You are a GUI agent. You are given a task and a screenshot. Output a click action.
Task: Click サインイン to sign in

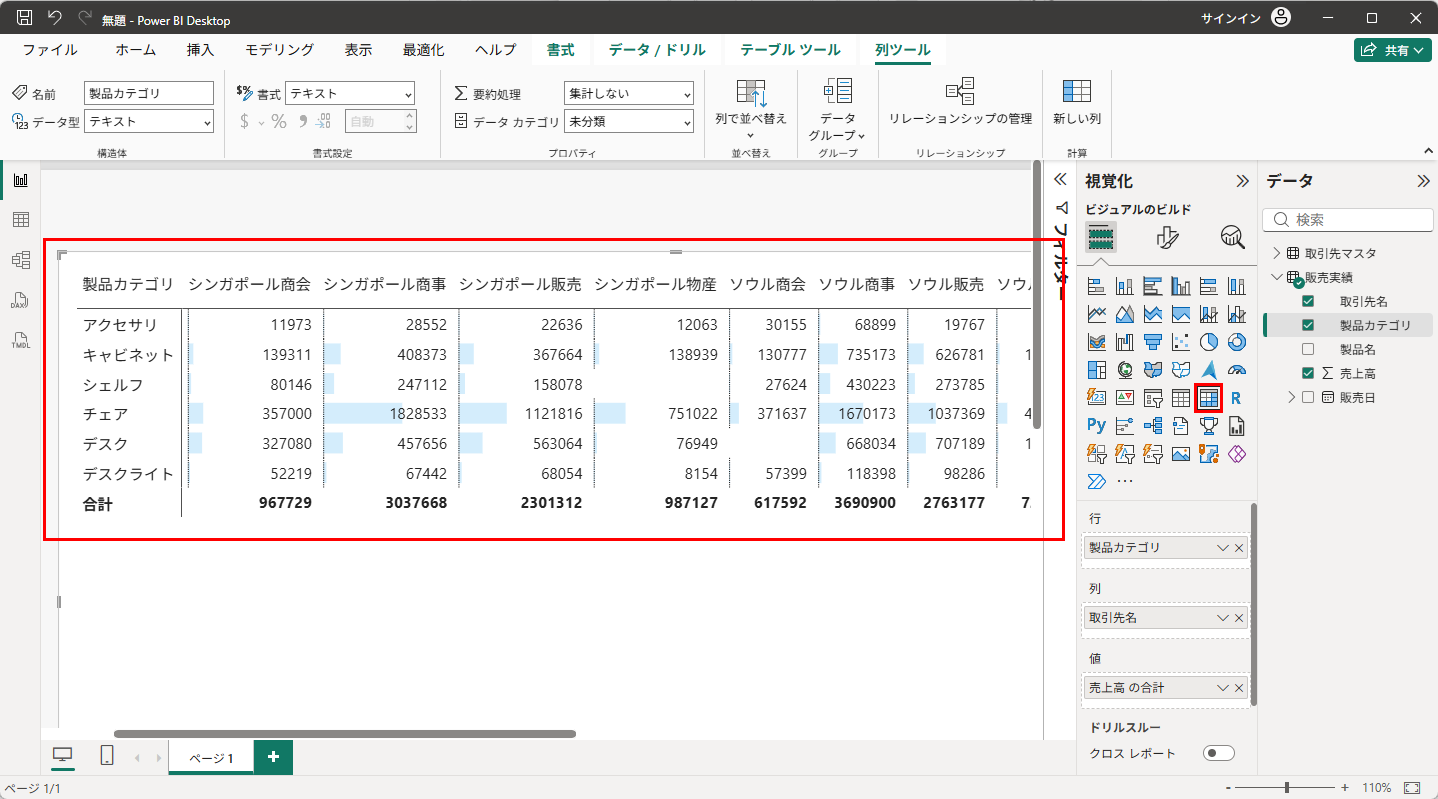[x=1231, y=18]
